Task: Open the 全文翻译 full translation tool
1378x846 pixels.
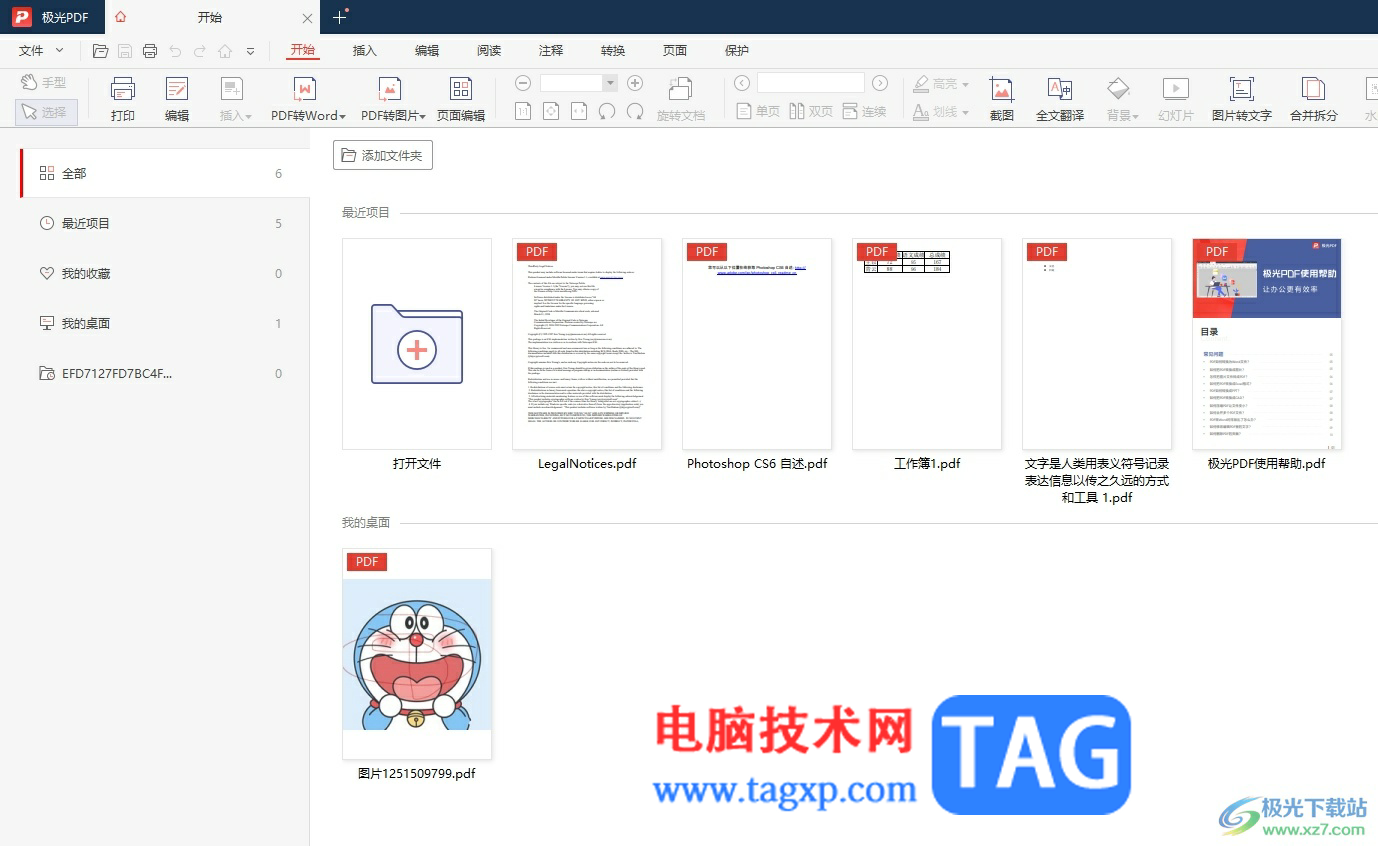Action: click(1060, 99)
